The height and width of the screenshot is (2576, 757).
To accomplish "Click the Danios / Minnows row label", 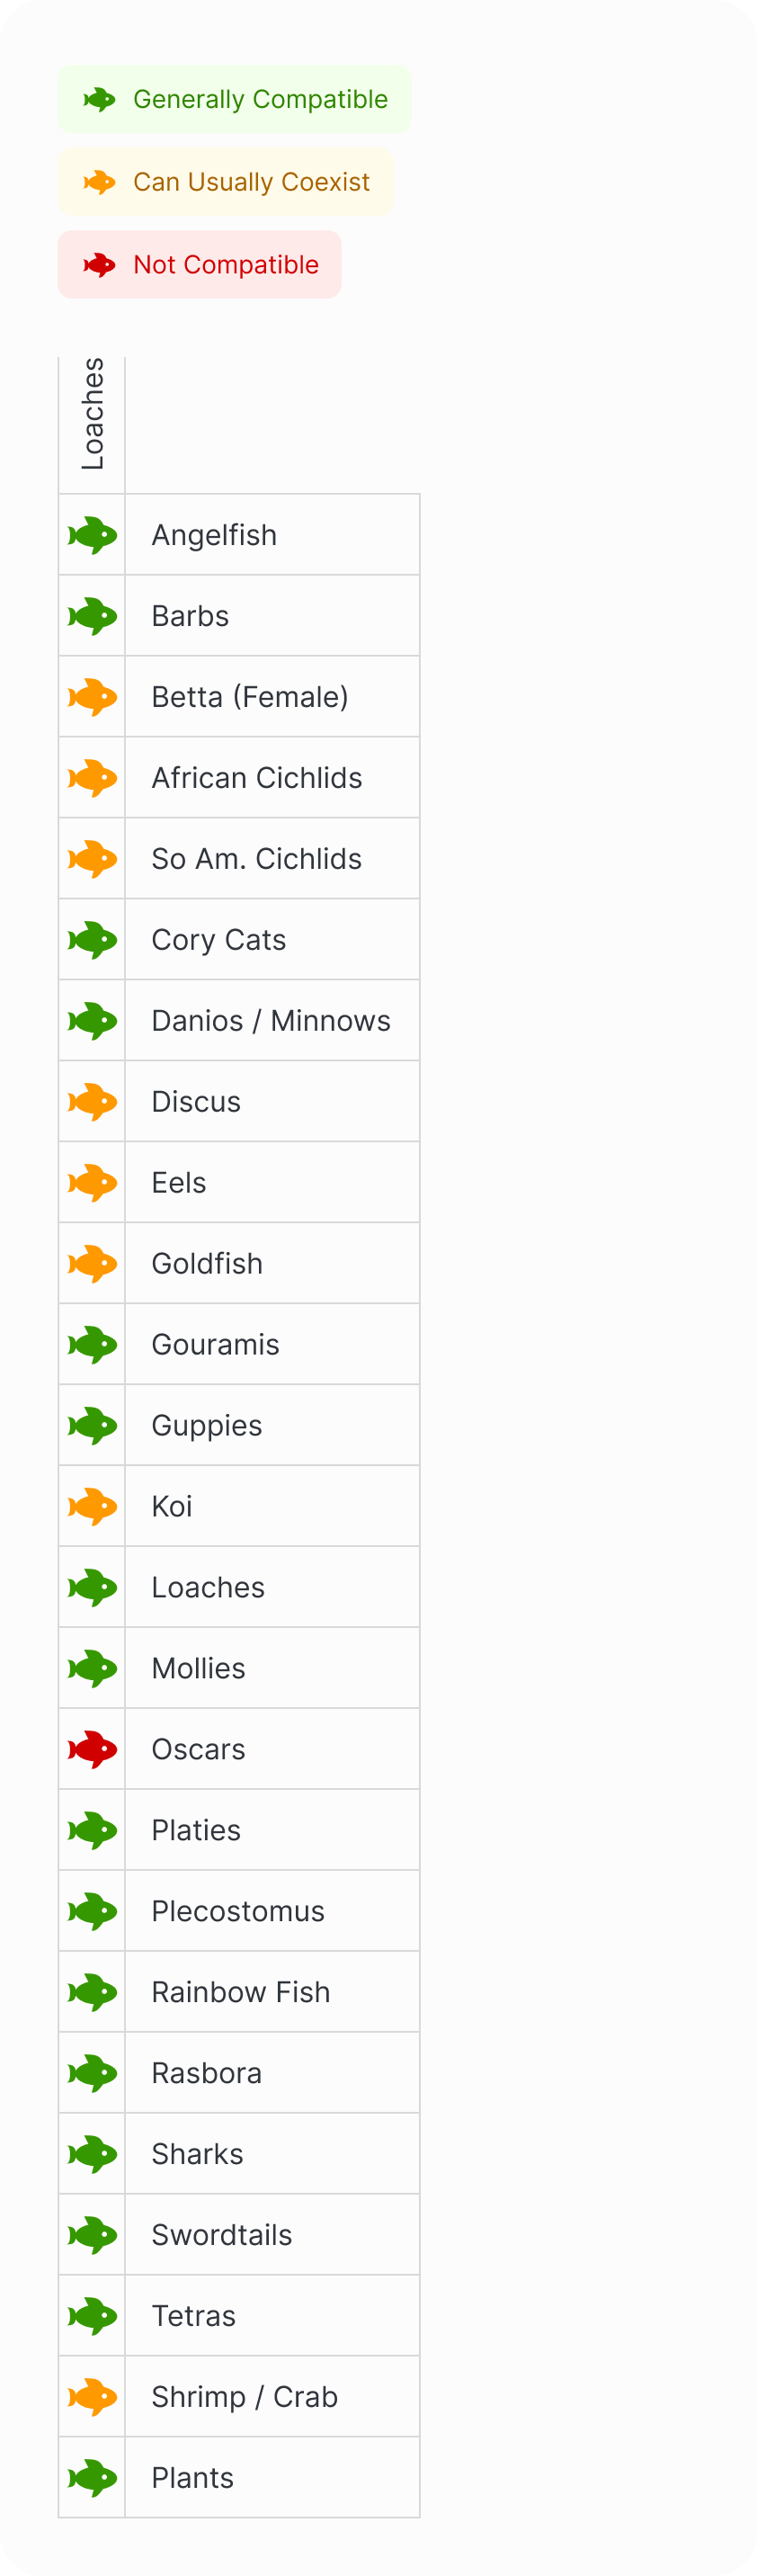I will [271, 1021].
